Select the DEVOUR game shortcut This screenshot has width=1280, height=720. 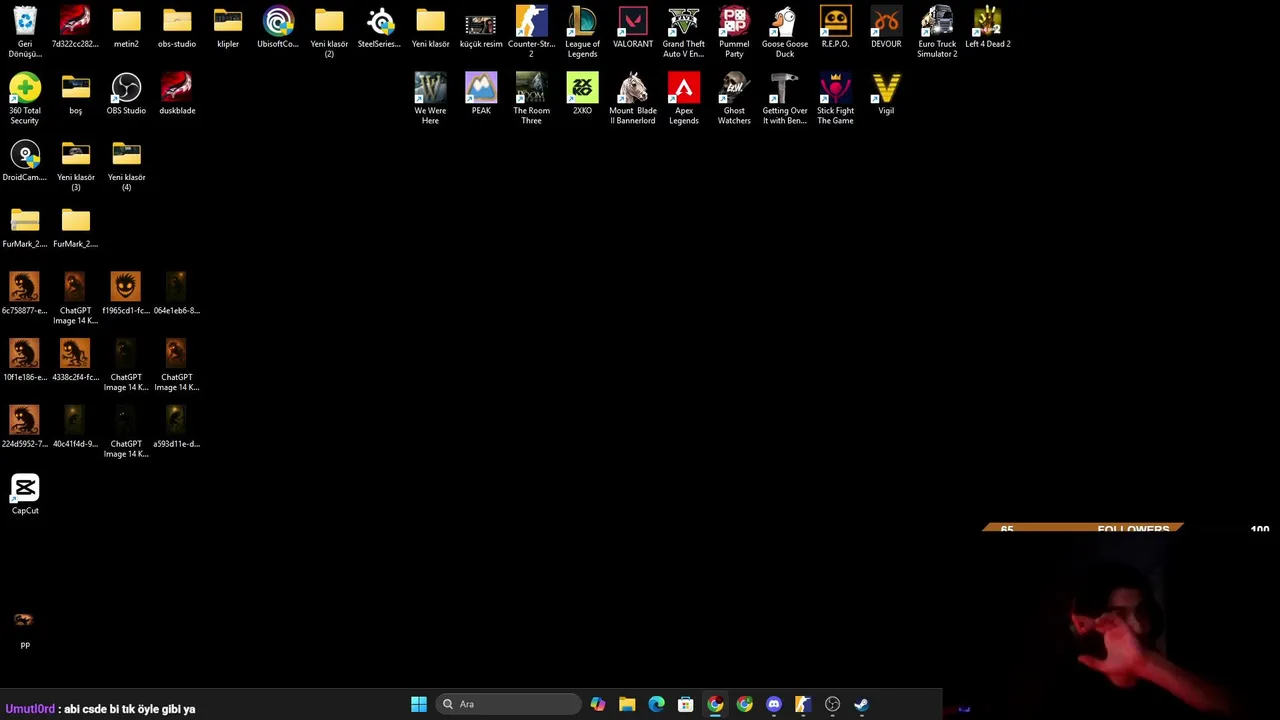886,28
